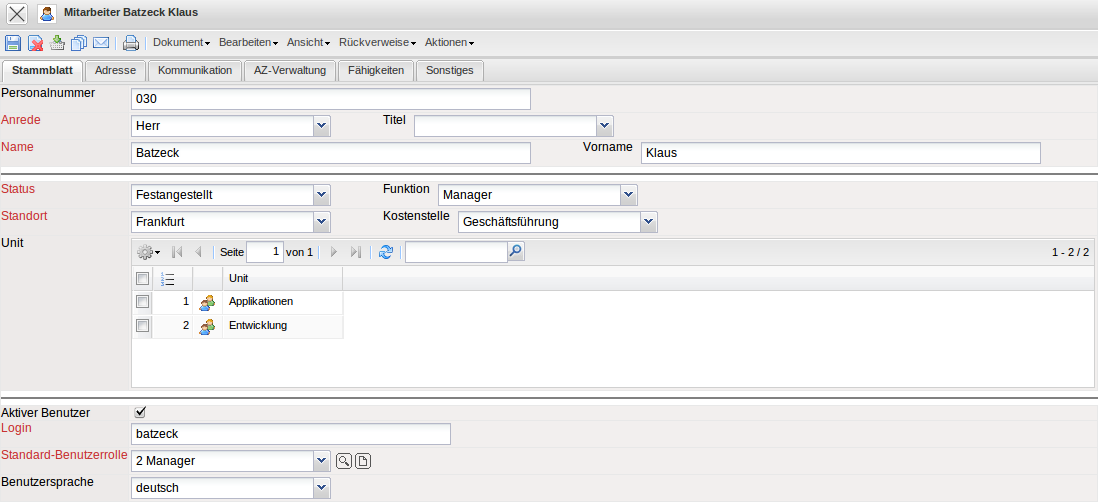Click the new document icon beside Standard-Benutzerrolle
Screen dimensions: 1098x502
click(363, 461)
